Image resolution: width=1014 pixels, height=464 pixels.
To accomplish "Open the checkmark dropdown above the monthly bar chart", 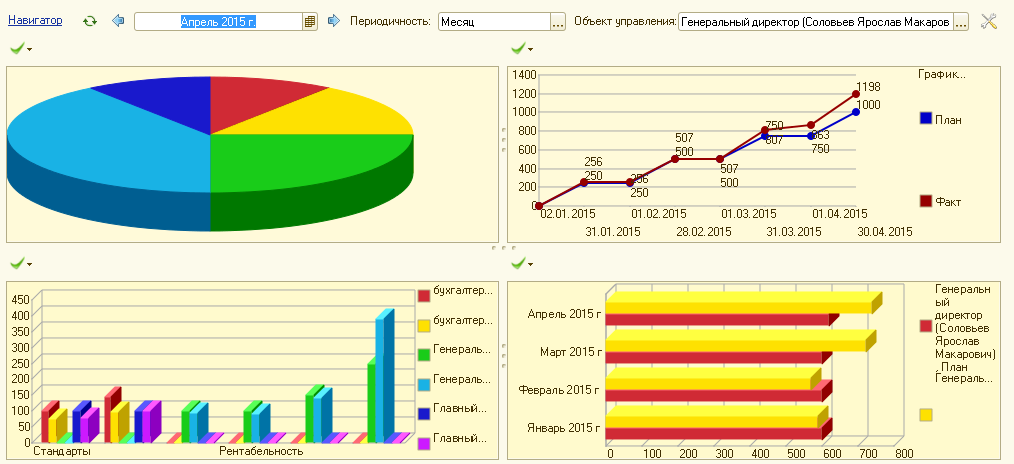I will click(x=530, y=264).
